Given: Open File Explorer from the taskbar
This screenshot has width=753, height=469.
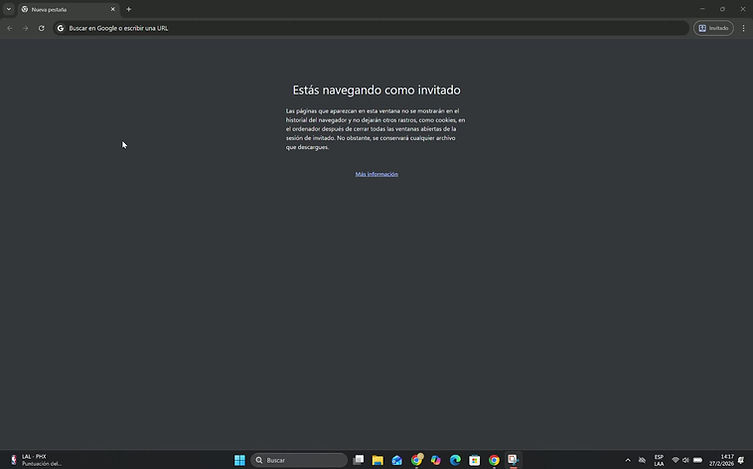Looking at the screenshot, I should tap(377, 460).
